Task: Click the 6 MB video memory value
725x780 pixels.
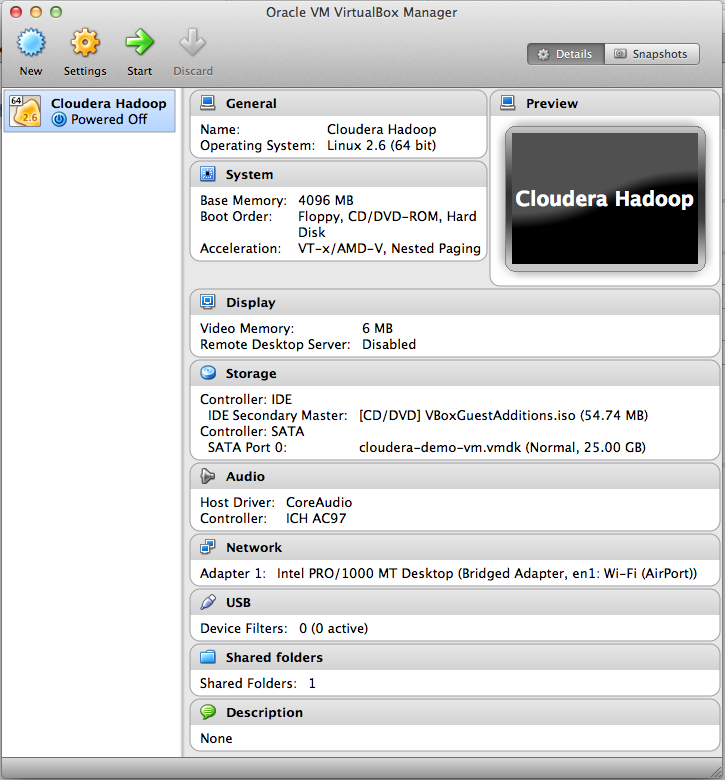Action: [x=377, y=328]
